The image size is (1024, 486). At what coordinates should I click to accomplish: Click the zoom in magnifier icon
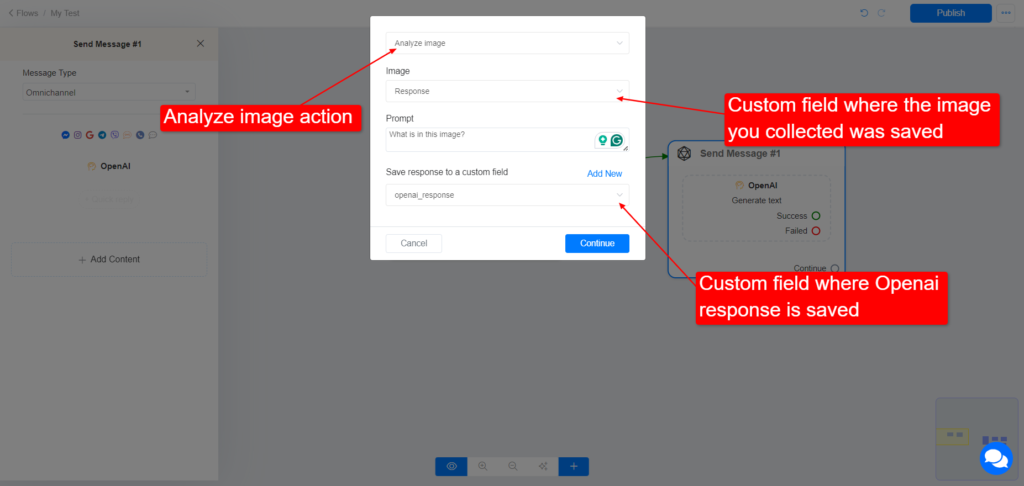coord(483,466)
